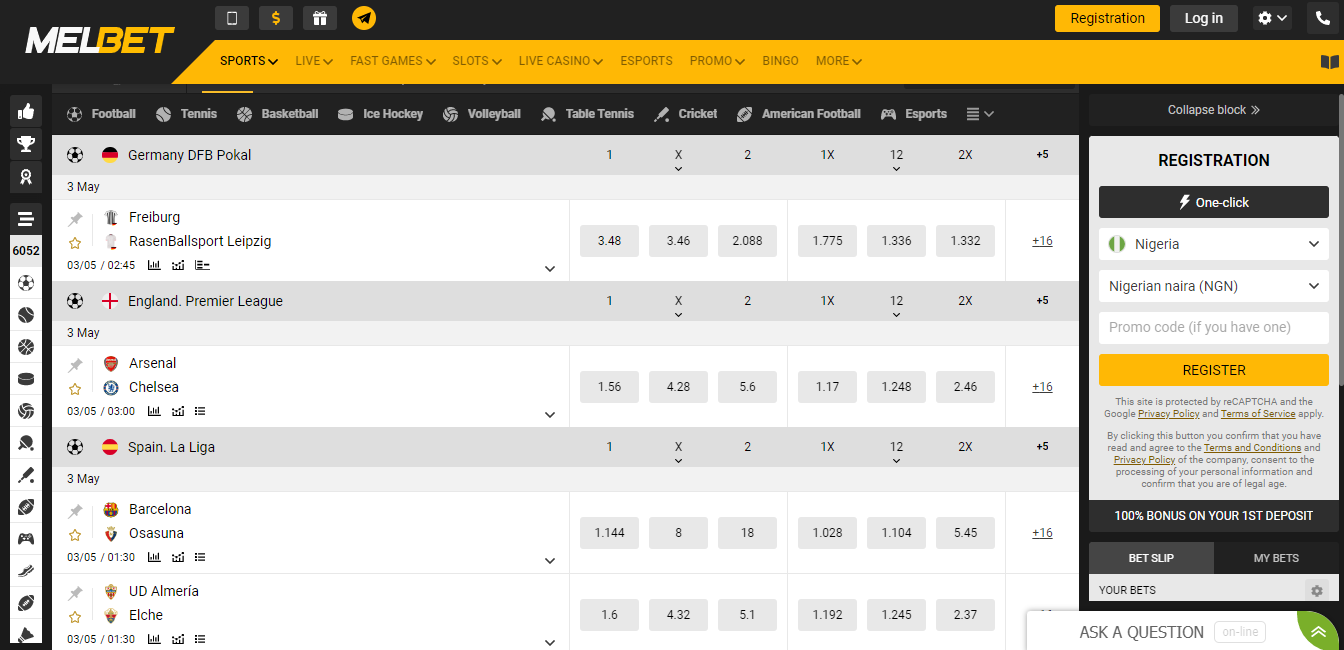
Task: Open the trophy icon in left sidebar
Action: point(26,144)
